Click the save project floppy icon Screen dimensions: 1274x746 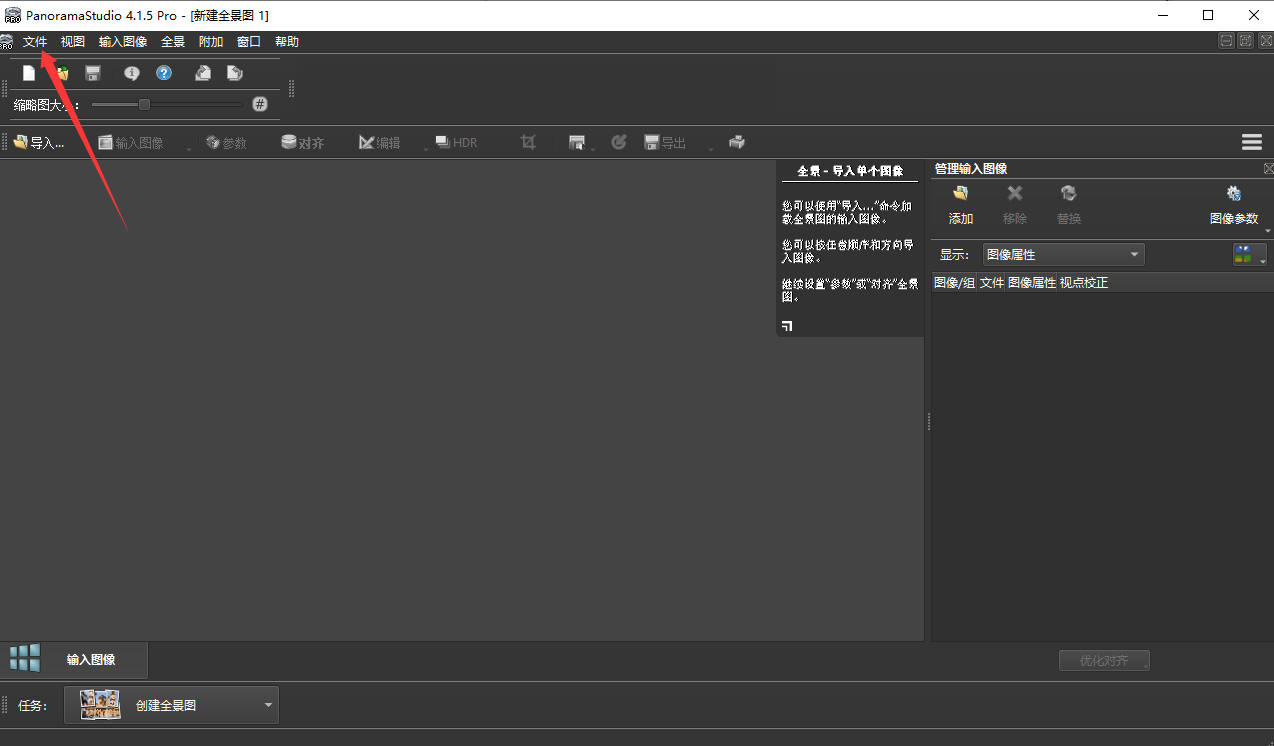pyautogui.click(x=93, y=73)
